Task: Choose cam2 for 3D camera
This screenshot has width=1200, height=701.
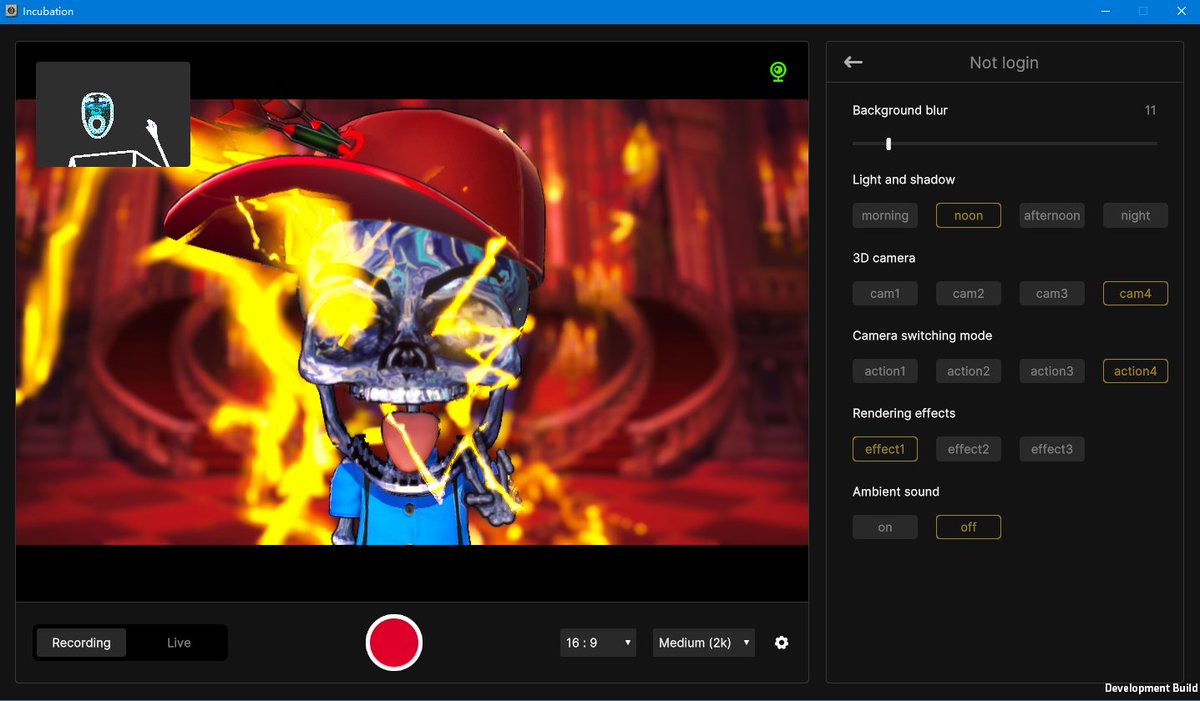Action: point(968,293)
